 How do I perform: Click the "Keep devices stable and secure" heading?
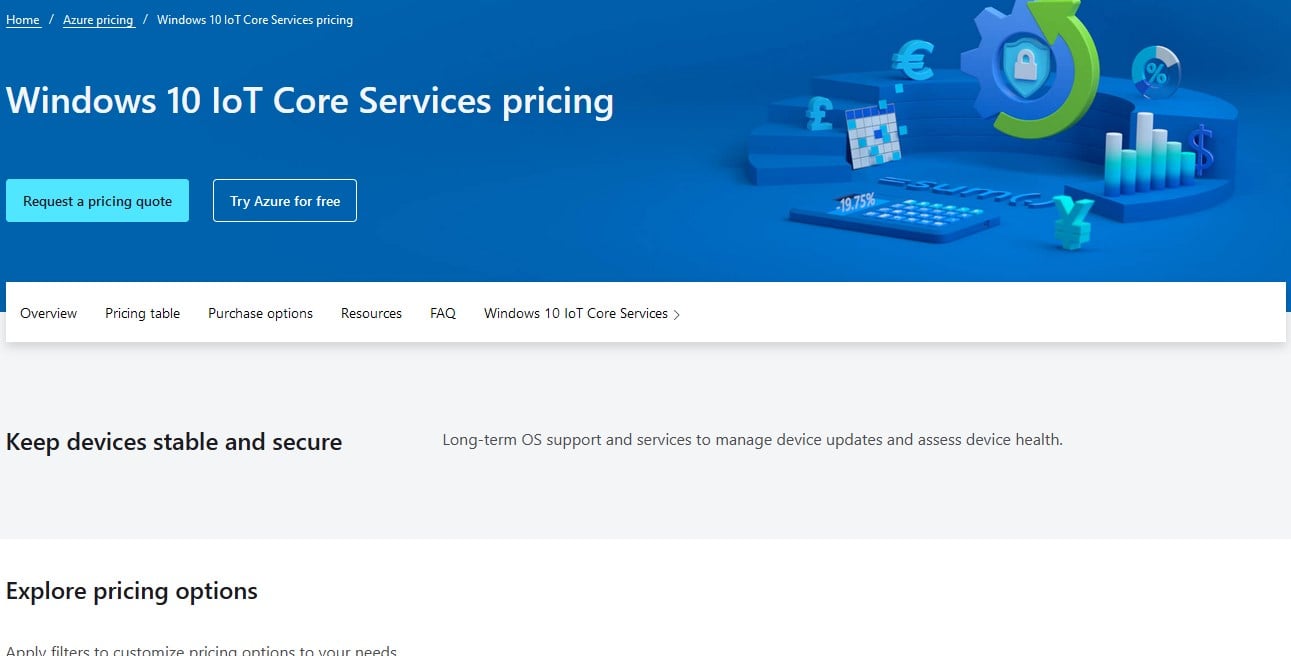174,442
